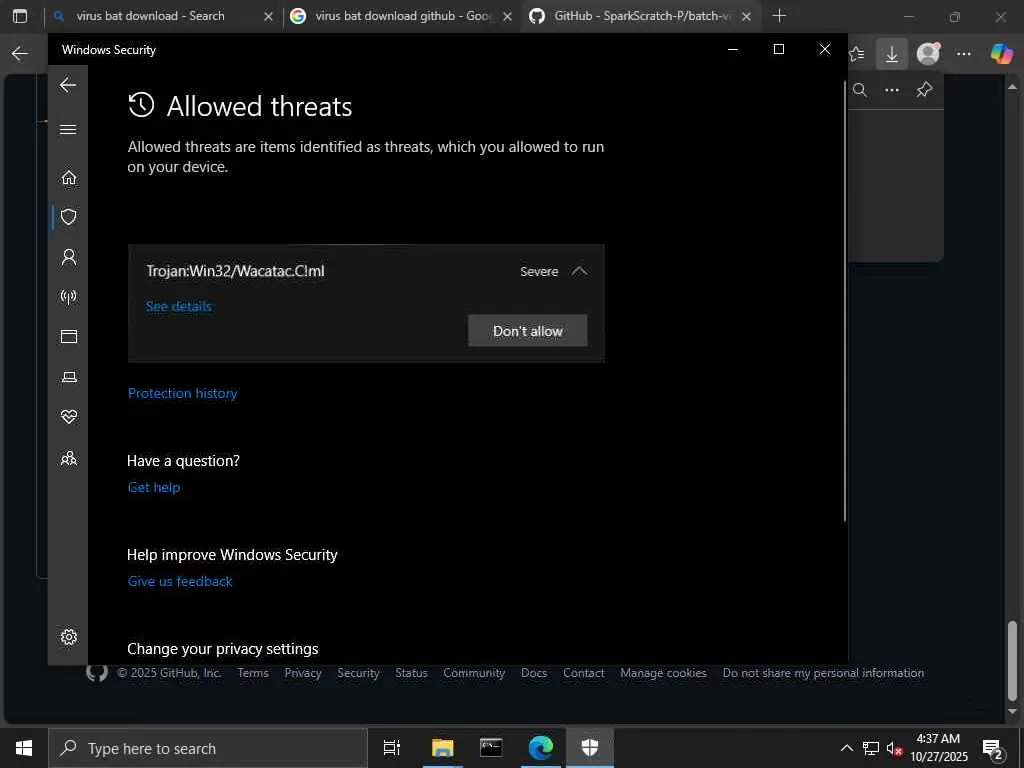Click the Get help link
This screenshot has height=768, width=1024.
click(x=153, y=487)
